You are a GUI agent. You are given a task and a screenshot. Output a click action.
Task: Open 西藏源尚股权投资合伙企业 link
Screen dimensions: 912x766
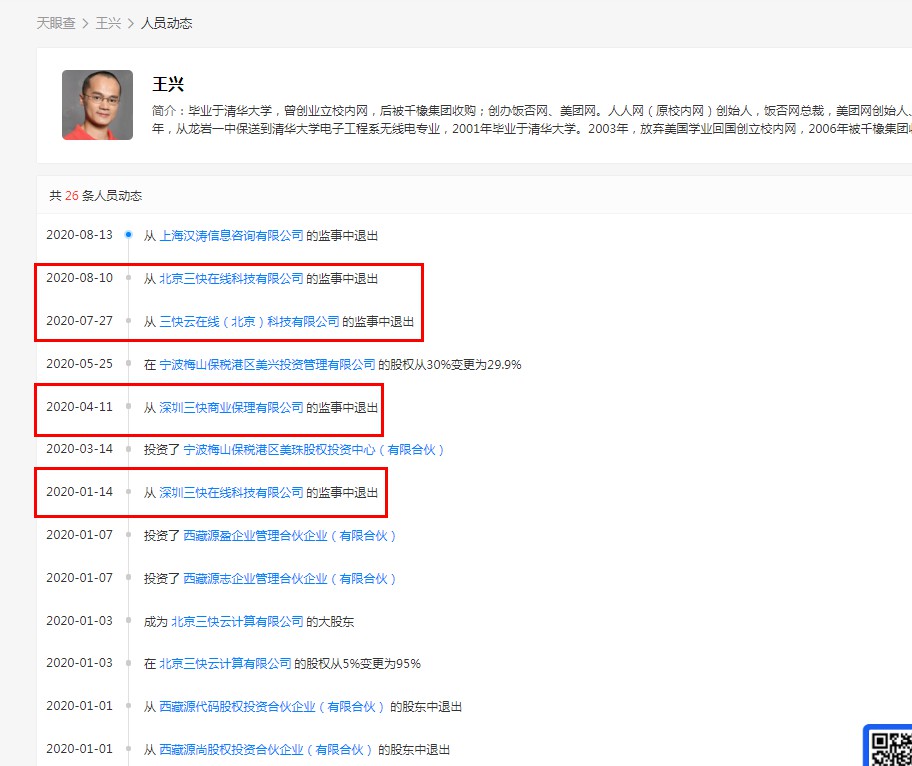coord(266,750)
